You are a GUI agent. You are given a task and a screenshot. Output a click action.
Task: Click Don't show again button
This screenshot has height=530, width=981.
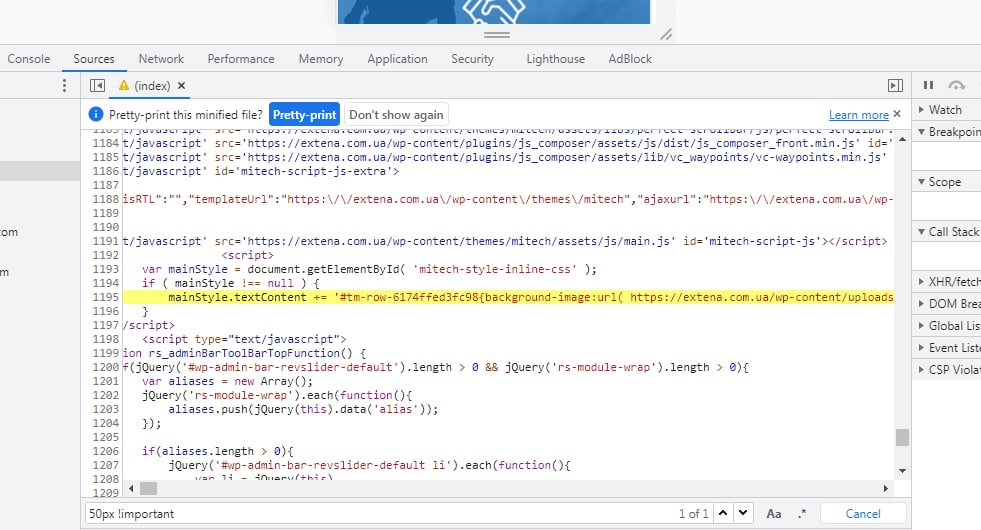[x=396, y=115]
